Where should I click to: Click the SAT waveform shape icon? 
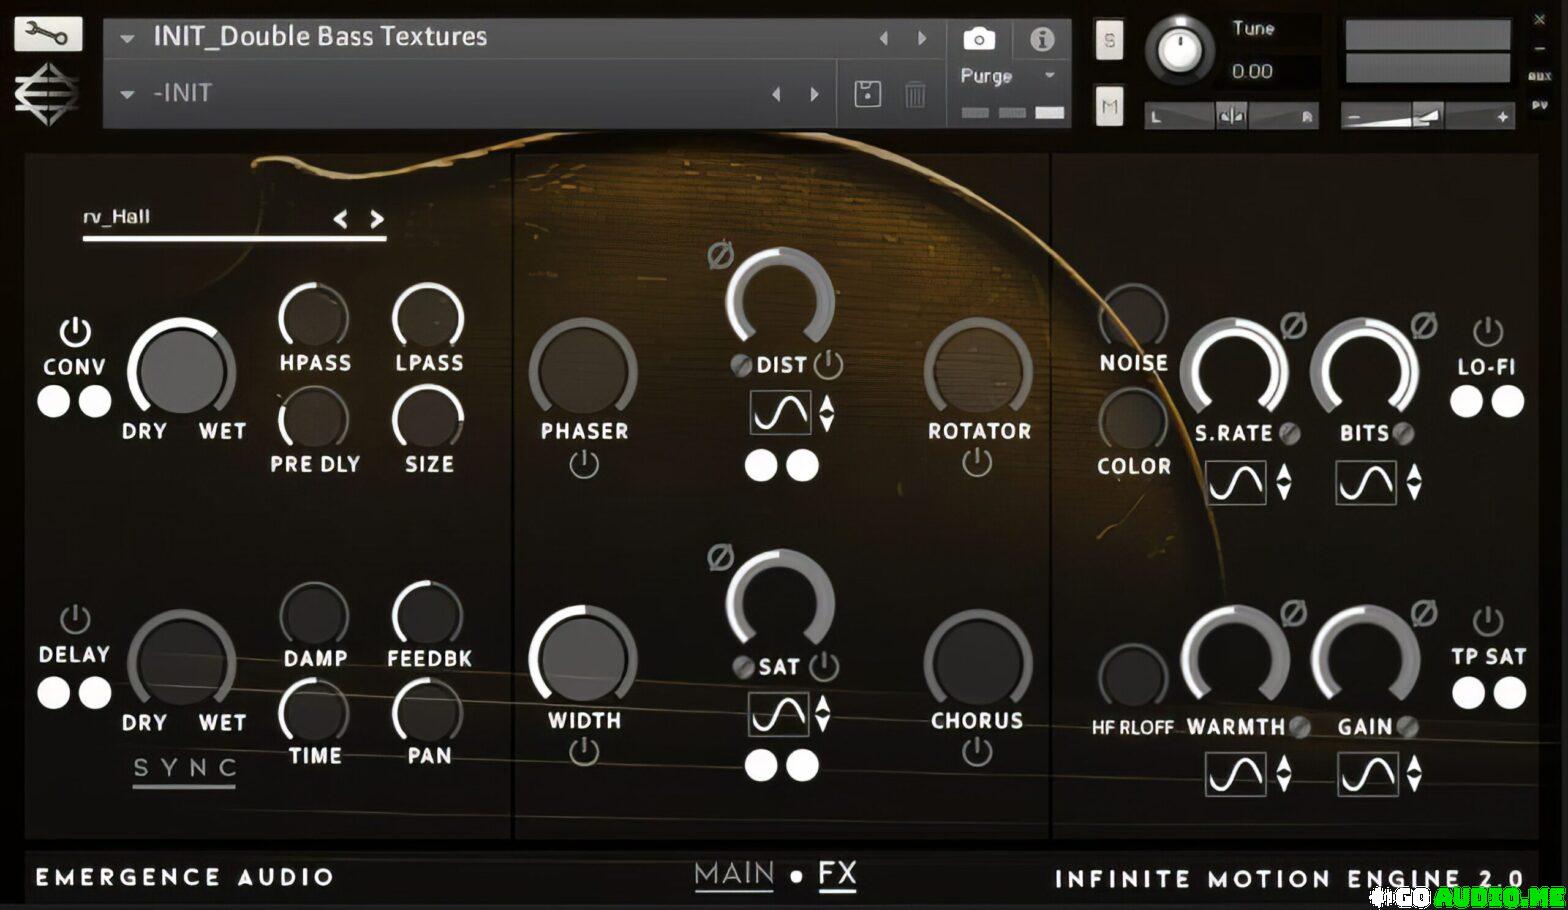point(778,714)
